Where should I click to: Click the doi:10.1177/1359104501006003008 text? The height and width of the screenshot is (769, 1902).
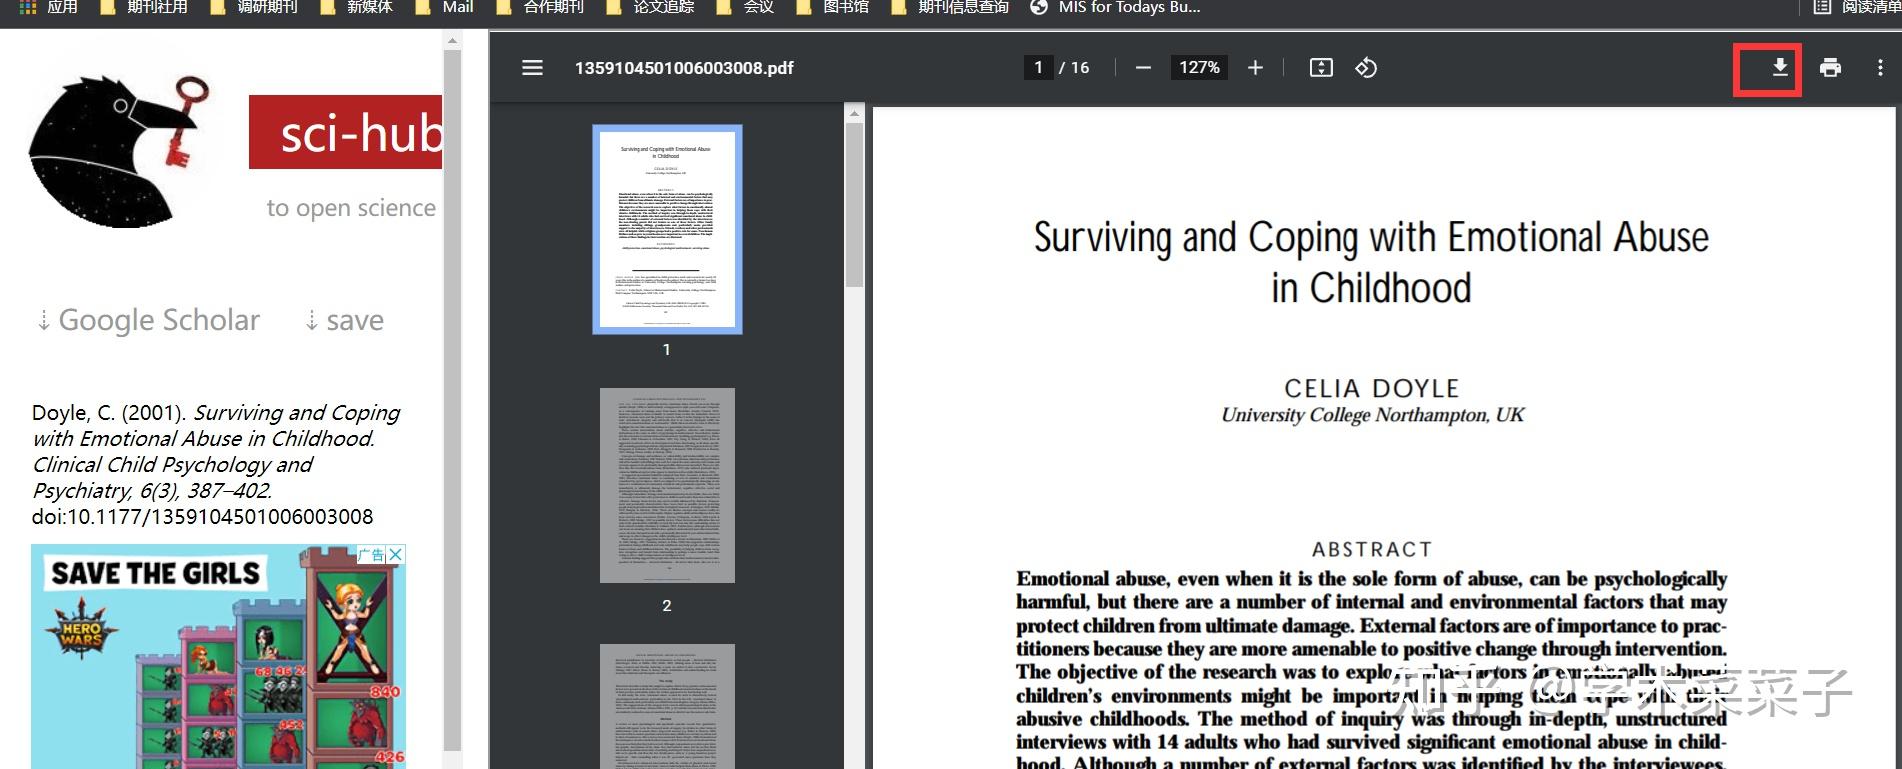pos(202,517)
